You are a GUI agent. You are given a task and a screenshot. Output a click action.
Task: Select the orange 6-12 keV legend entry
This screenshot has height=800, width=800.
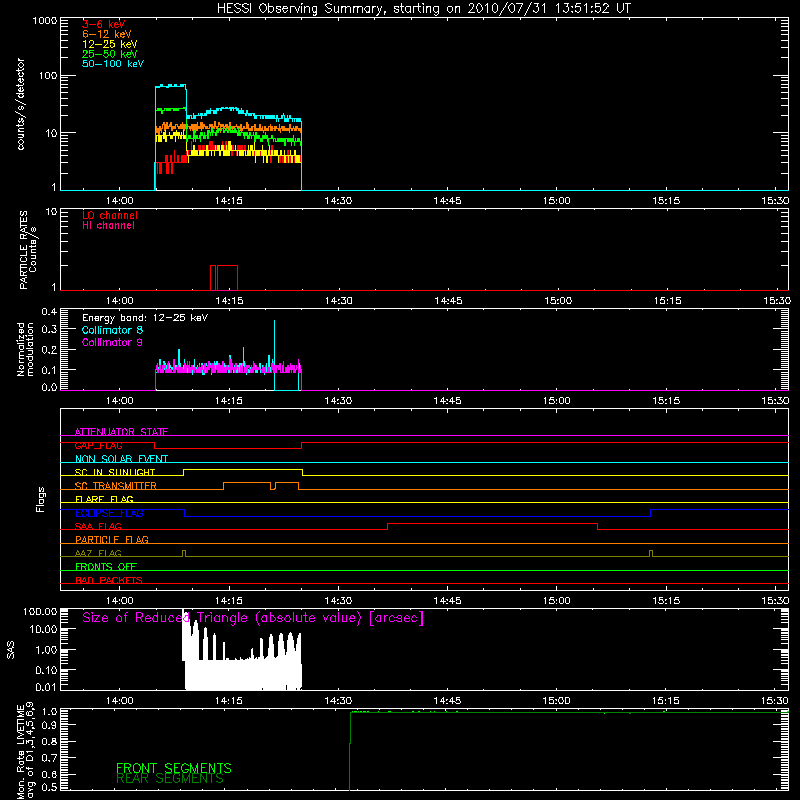point(107,34)
